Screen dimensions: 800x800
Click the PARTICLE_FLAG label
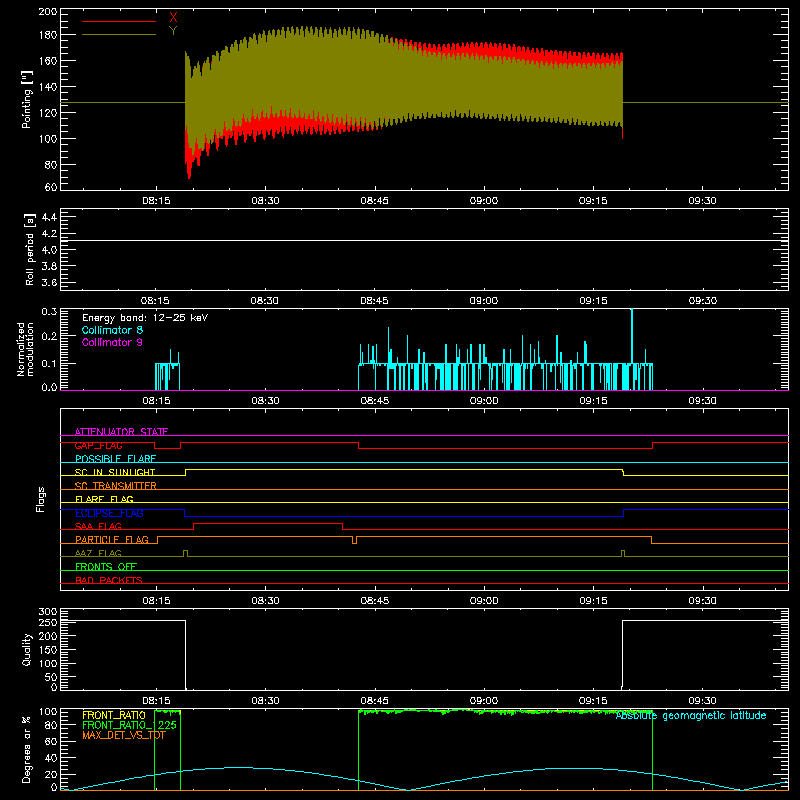(x=112, y=539)
